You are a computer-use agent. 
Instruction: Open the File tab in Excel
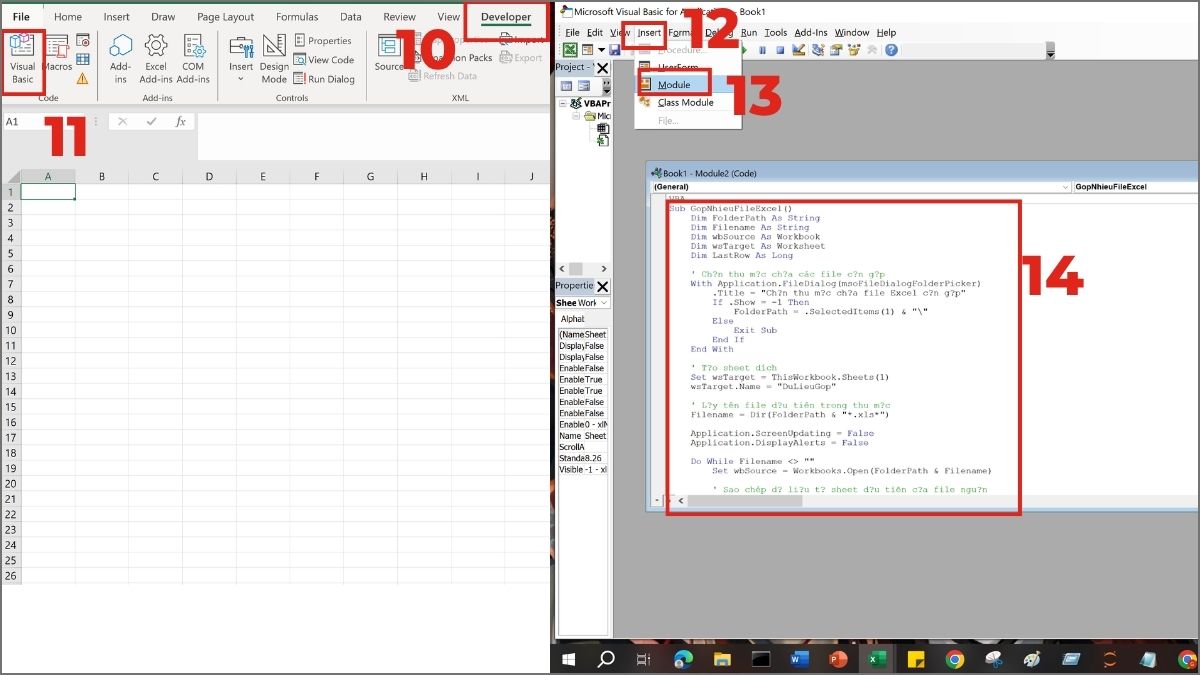21,17
